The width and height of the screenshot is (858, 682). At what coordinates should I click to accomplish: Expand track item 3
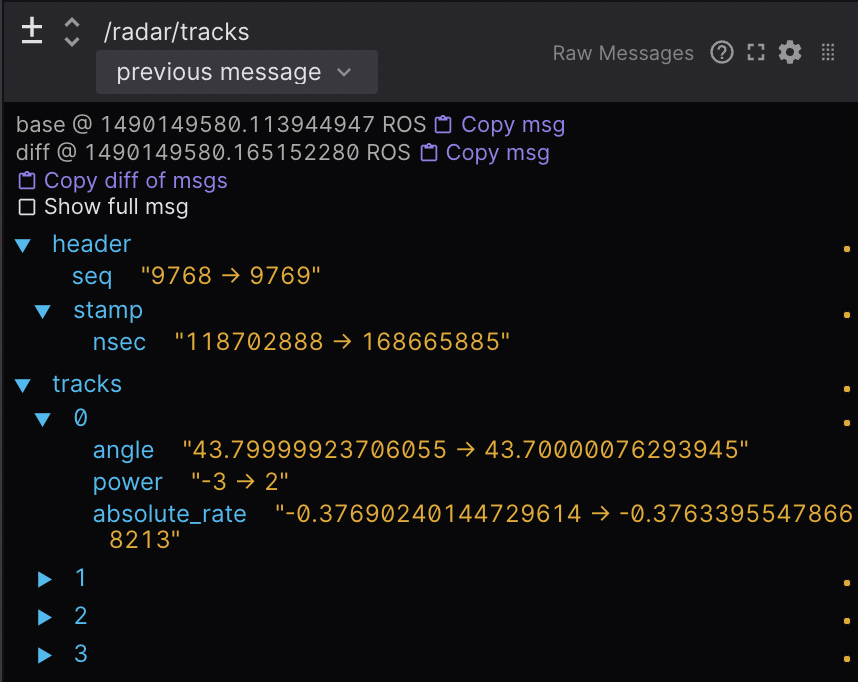coord(45,655)
